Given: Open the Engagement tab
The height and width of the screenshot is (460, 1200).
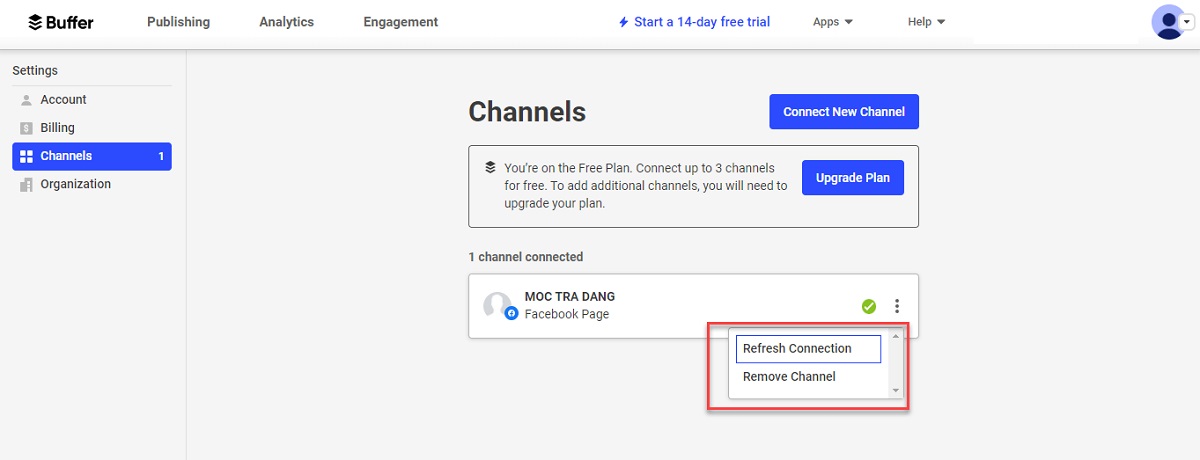Looking at the screenshot, I should click(400, 22).
